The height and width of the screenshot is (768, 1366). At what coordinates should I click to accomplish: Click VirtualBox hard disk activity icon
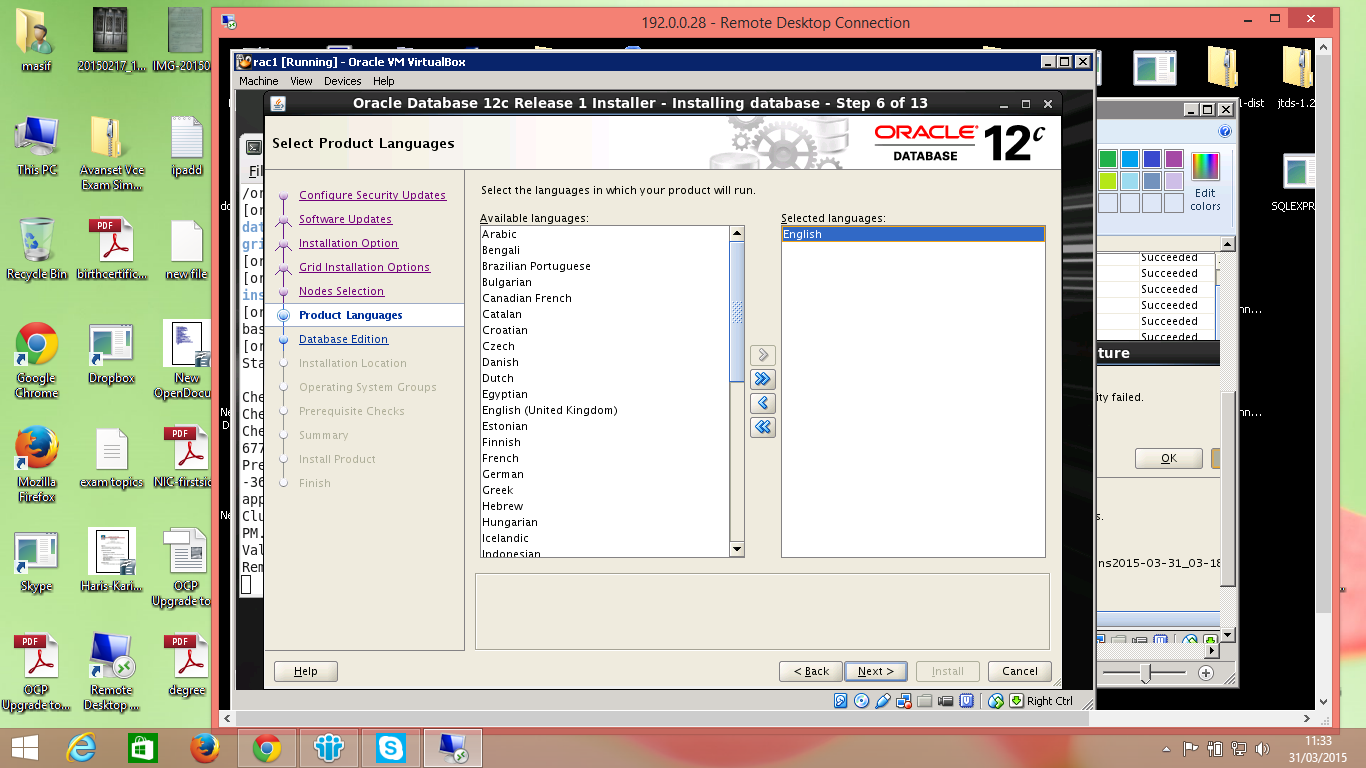pyautogui.click(x=841, y=701)
